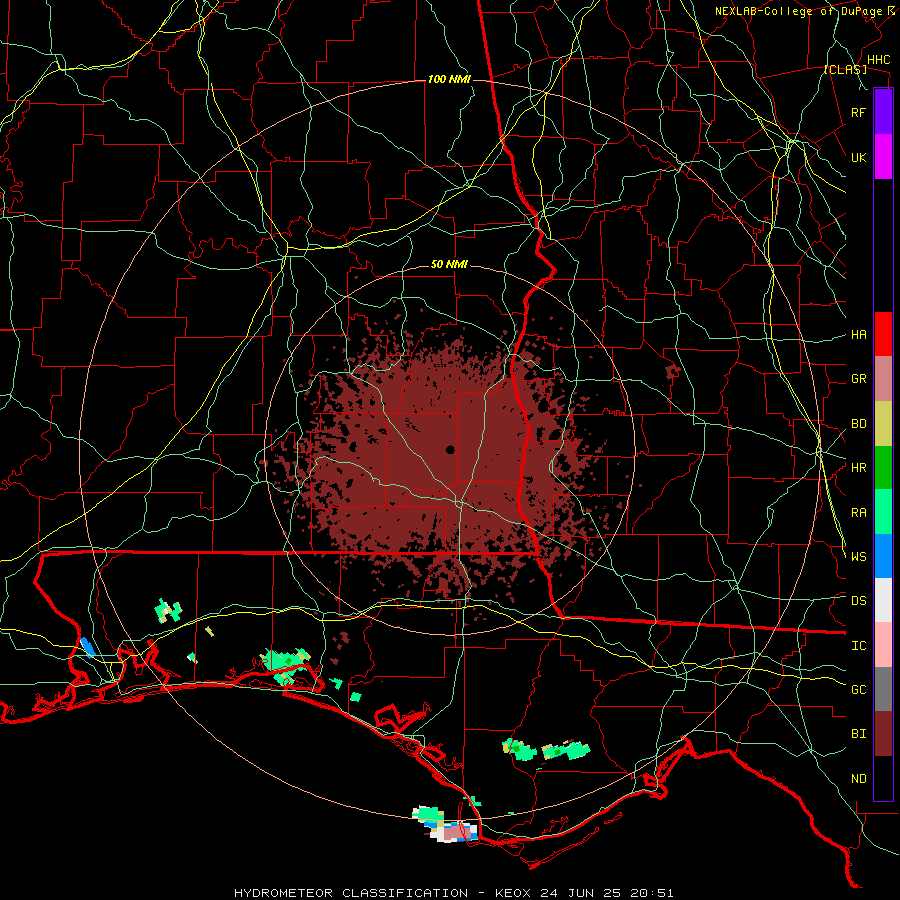Viewport: 900px width, 900px height.
Task: Click the BD legend label
Action: pyautogui.click(x=858, y=424)
